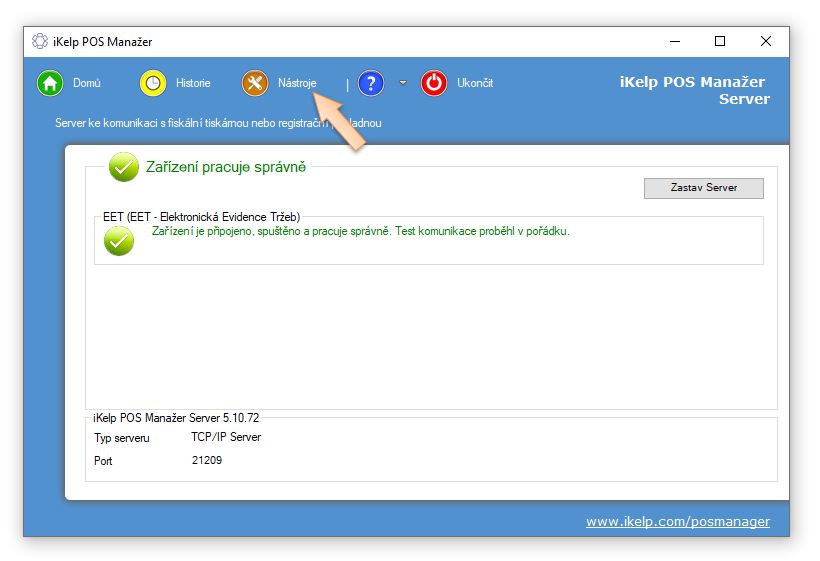Open the Historie menu label
The width and height of the screenshot is (820, 561).
tap(193, 83)
